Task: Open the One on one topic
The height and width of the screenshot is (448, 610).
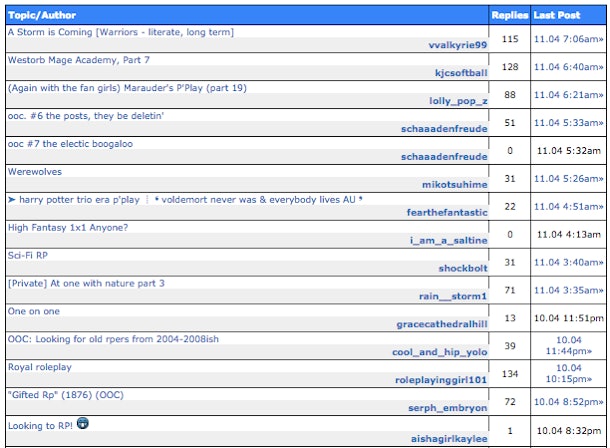Action: 34,312
